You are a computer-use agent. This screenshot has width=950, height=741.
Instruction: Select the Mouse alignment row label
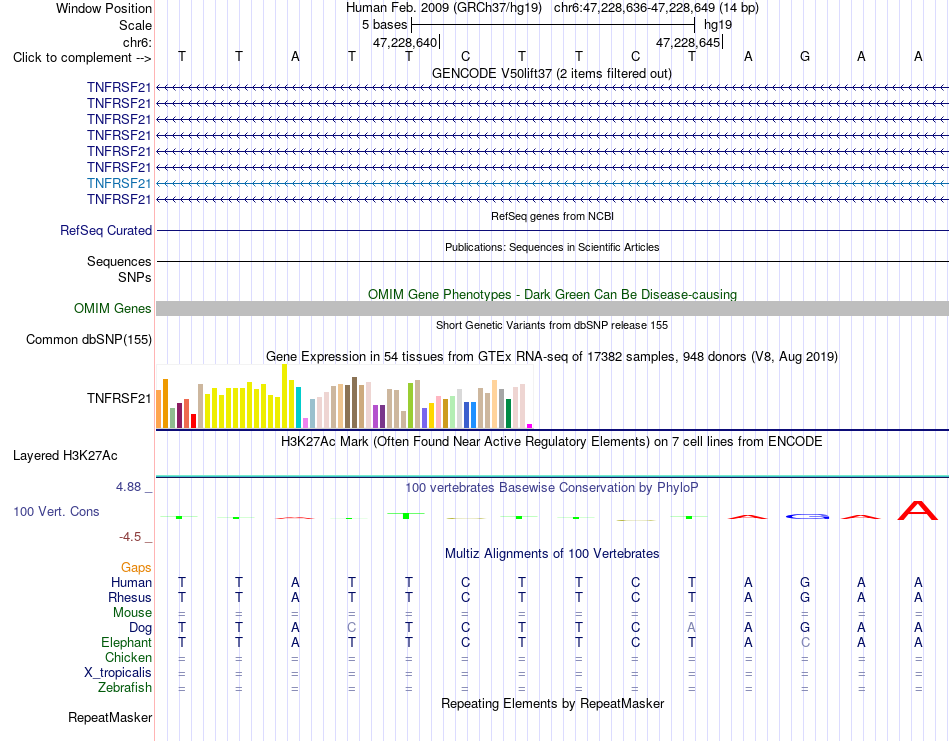(x=132, y=613)
